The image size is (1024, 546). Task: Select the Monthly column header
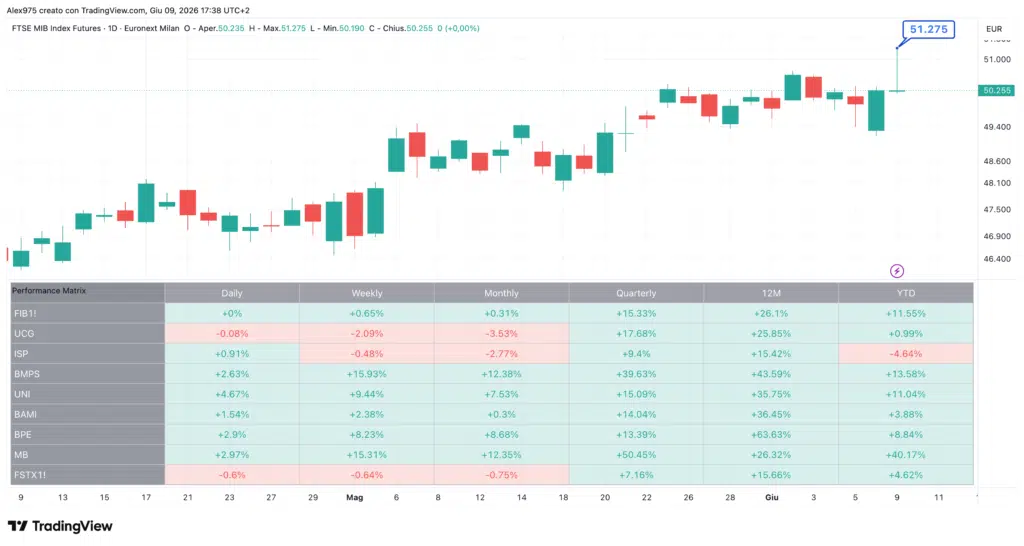pos(502,293)
